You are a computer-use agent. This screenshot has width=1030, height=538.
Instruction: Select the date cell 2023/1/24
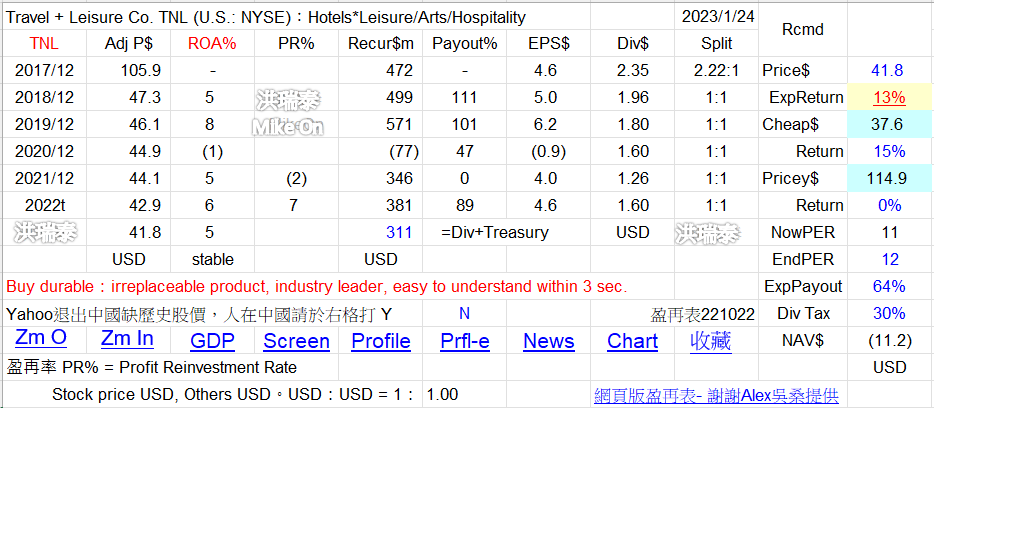717,16
